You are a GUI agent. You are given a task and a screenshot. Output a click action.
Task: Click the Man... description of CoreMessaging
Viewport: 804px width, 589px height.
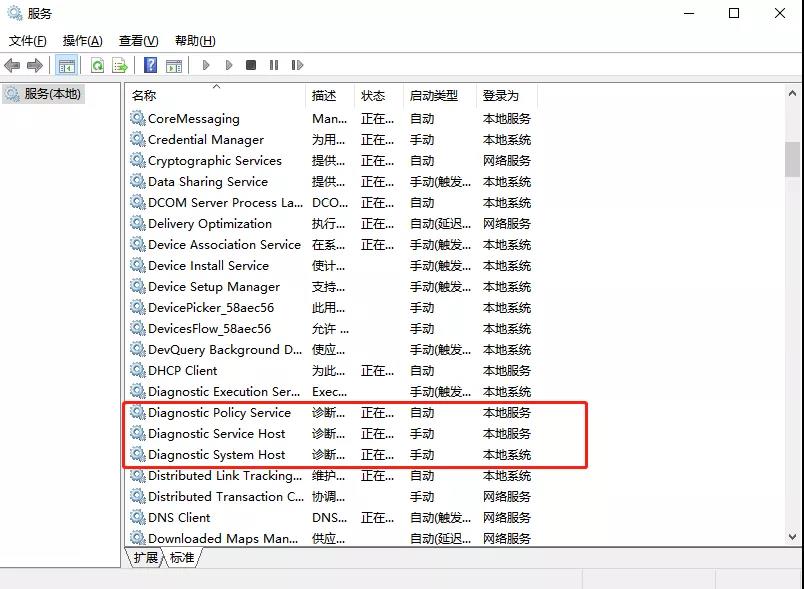[329, 119]
